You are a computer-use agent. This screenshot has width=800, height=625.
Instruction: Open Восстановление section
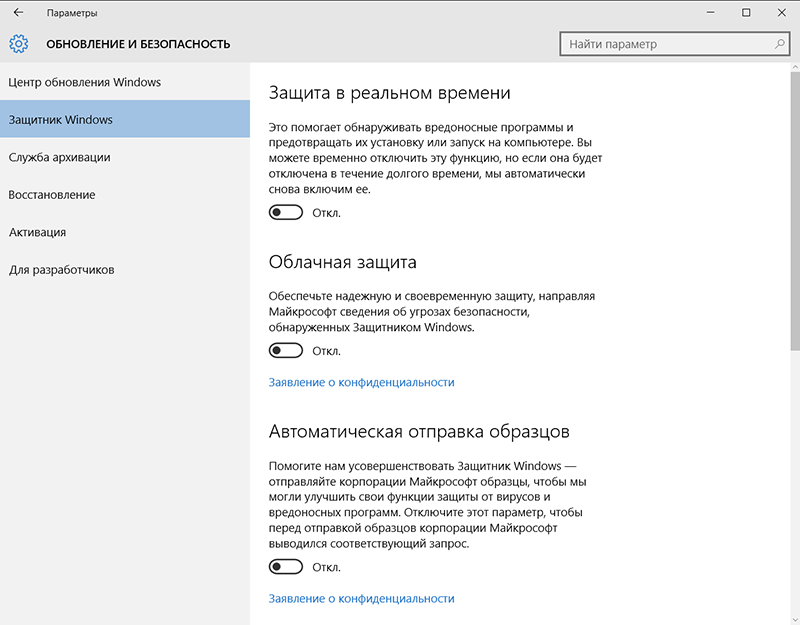(125, 194)
